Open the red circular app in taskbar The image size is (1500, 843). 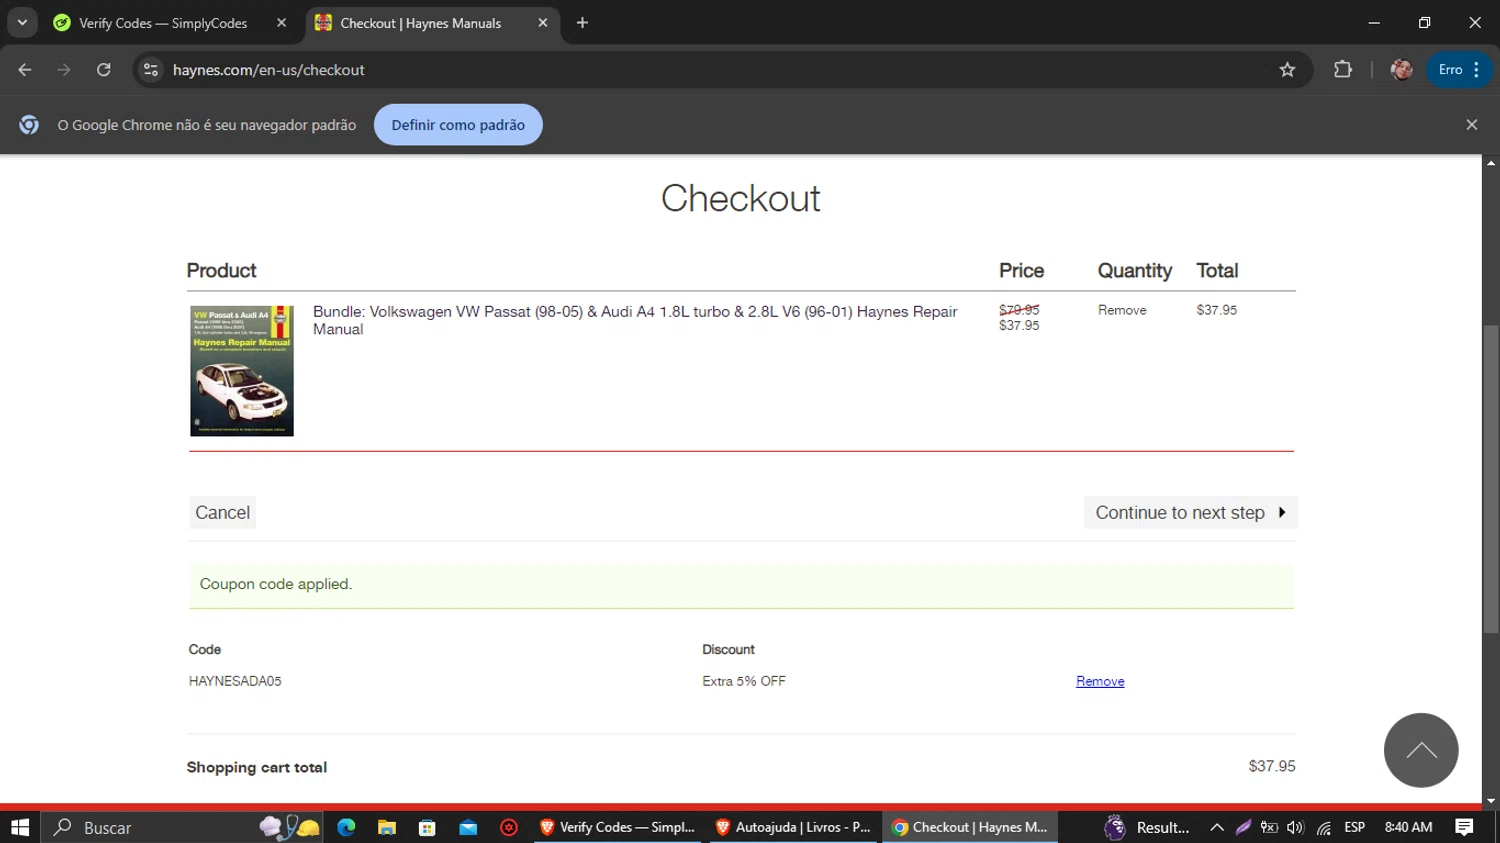[509, 827]
